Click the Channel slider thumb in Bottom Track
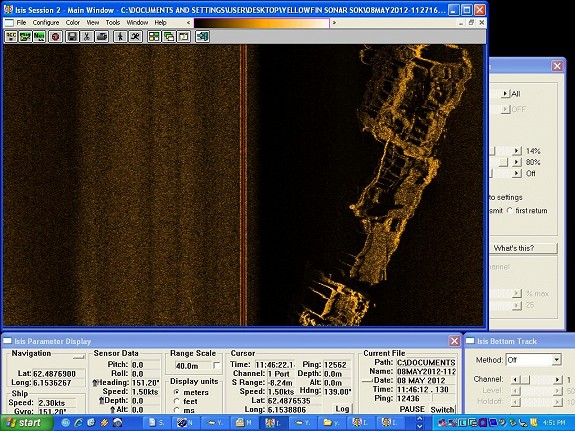Screen dimensions: 575x431 tap(525, 380)
